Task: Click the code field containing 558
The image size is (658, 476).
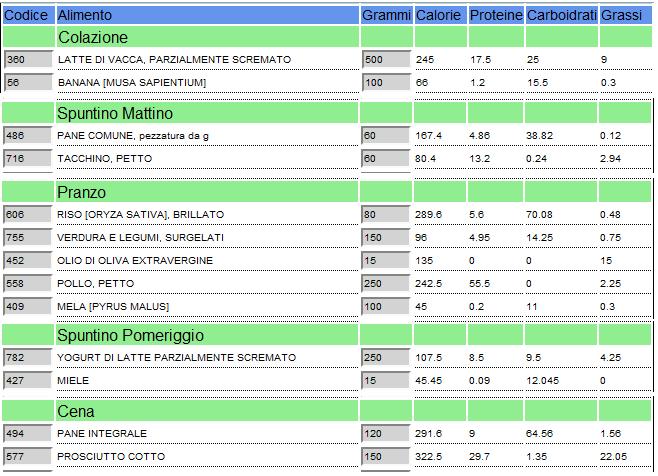Action: (x=28, y=284)
